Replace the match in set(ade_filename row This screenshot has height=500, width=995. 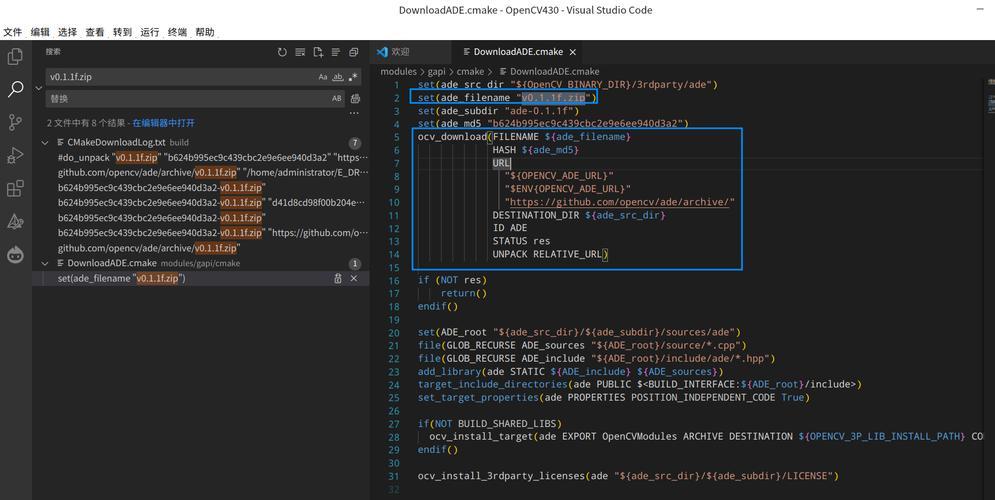(338, 279)
